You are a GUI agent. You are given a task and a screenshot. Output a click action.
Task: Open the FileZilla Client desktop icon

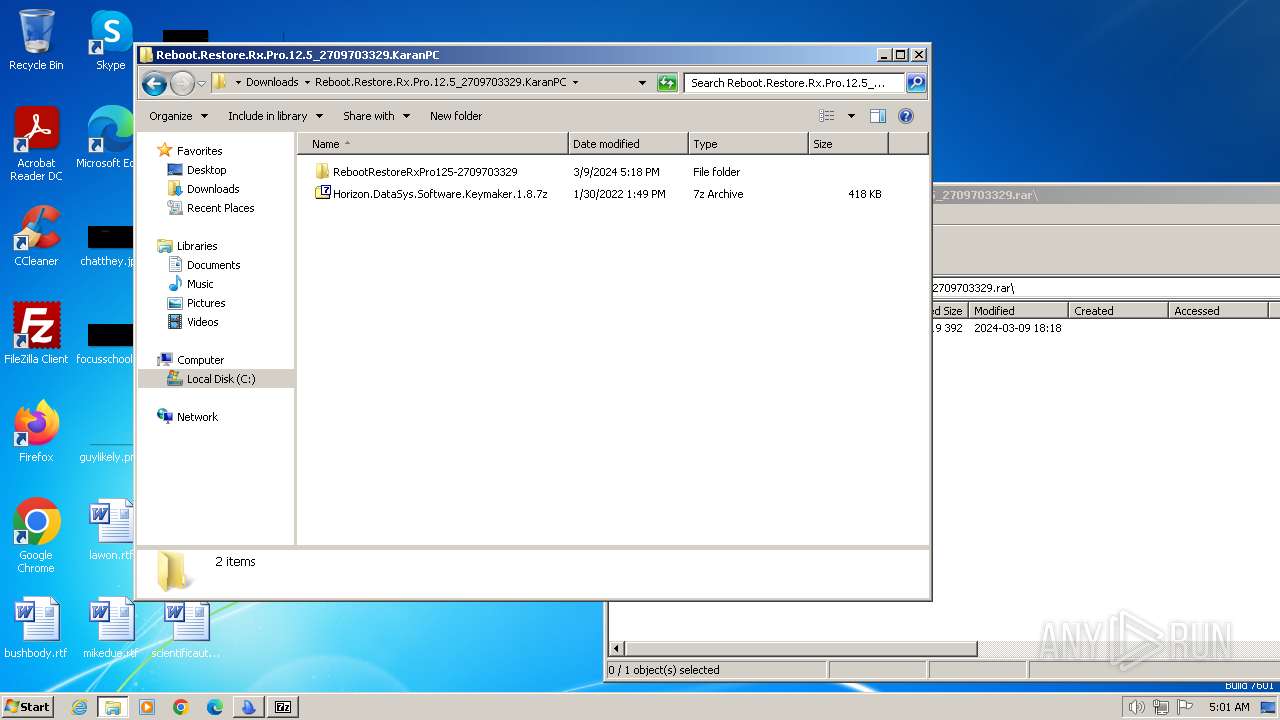36,334
